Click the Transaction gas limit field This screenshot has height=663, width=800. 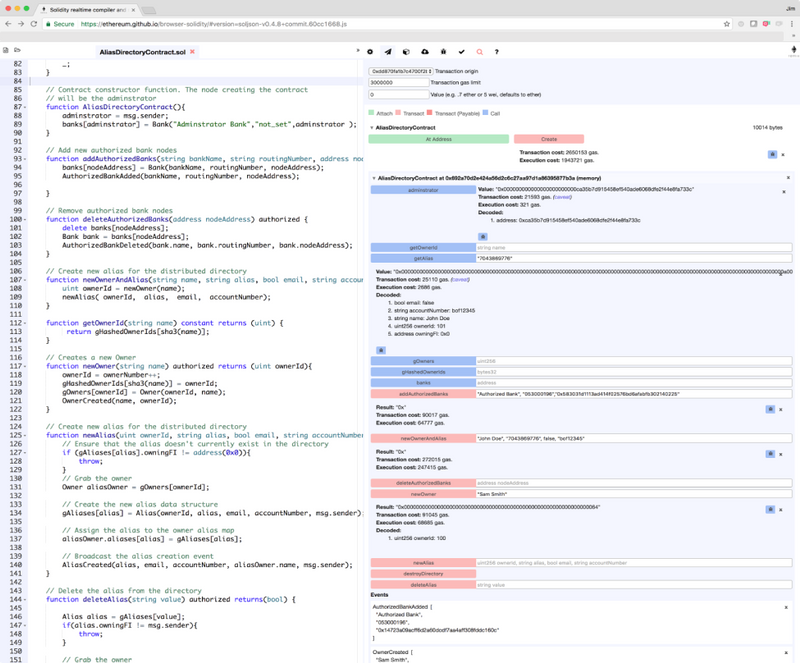[x=399, y=83]
